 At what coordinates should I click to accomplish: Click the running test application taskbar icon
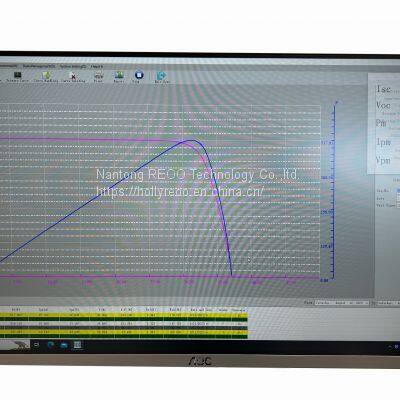[77, 344]
